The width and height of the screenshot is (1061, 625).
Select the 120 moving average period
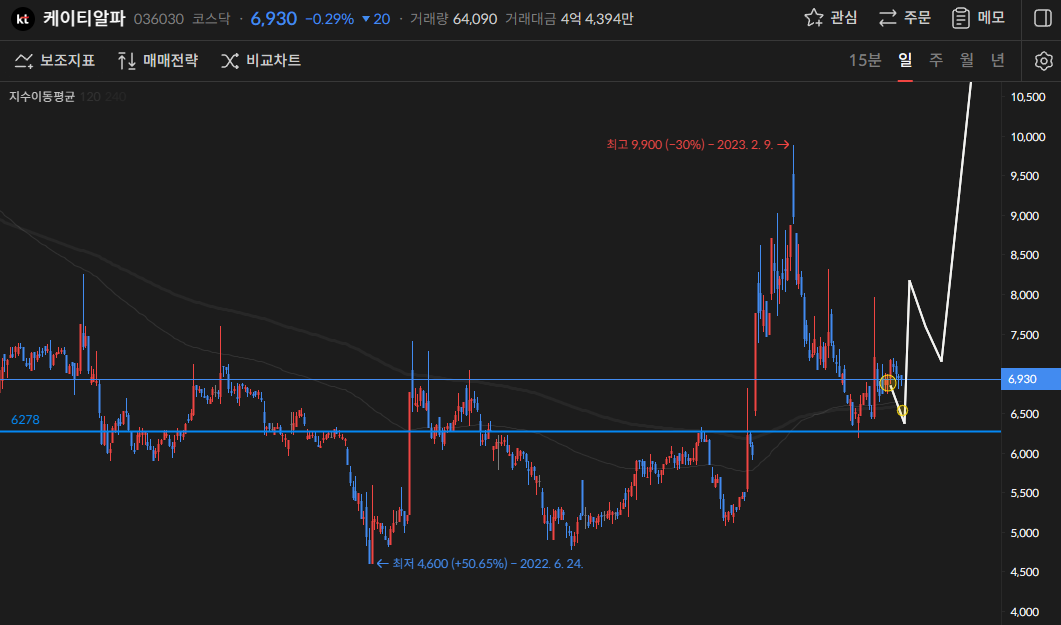coord(90,97)
